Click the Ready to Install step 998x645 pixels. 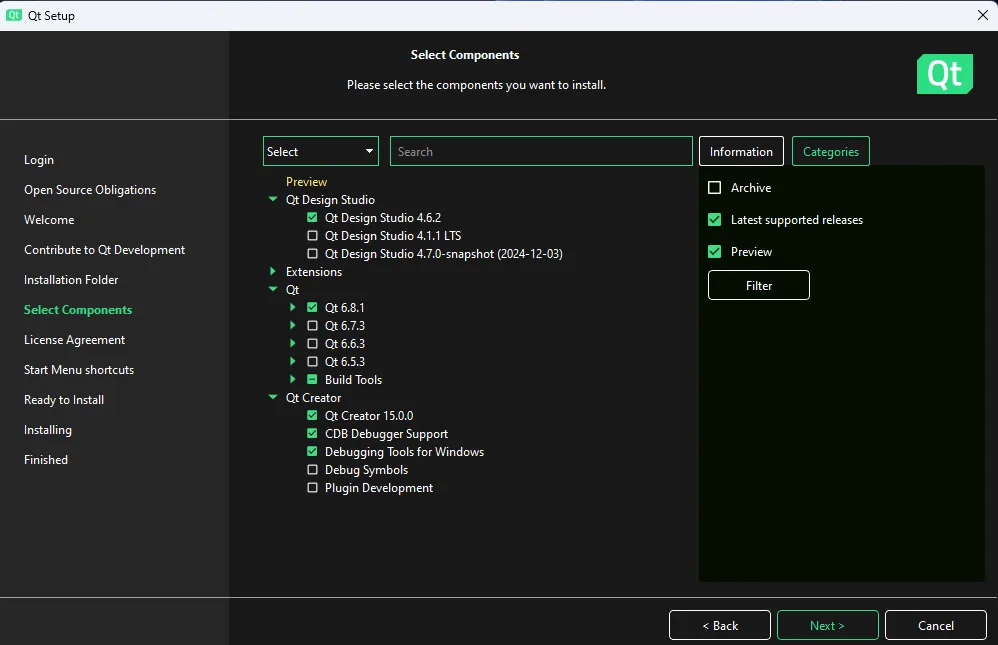pyautogui.click(x=64, y=400)
